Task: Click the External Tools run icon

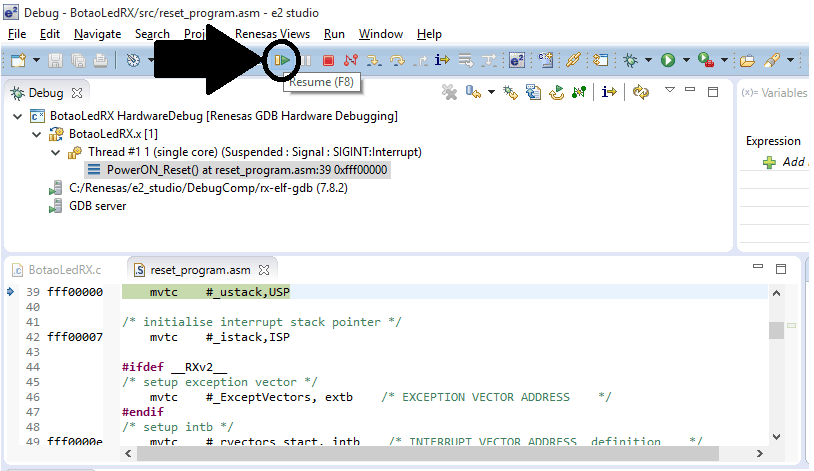Action: 706,60
